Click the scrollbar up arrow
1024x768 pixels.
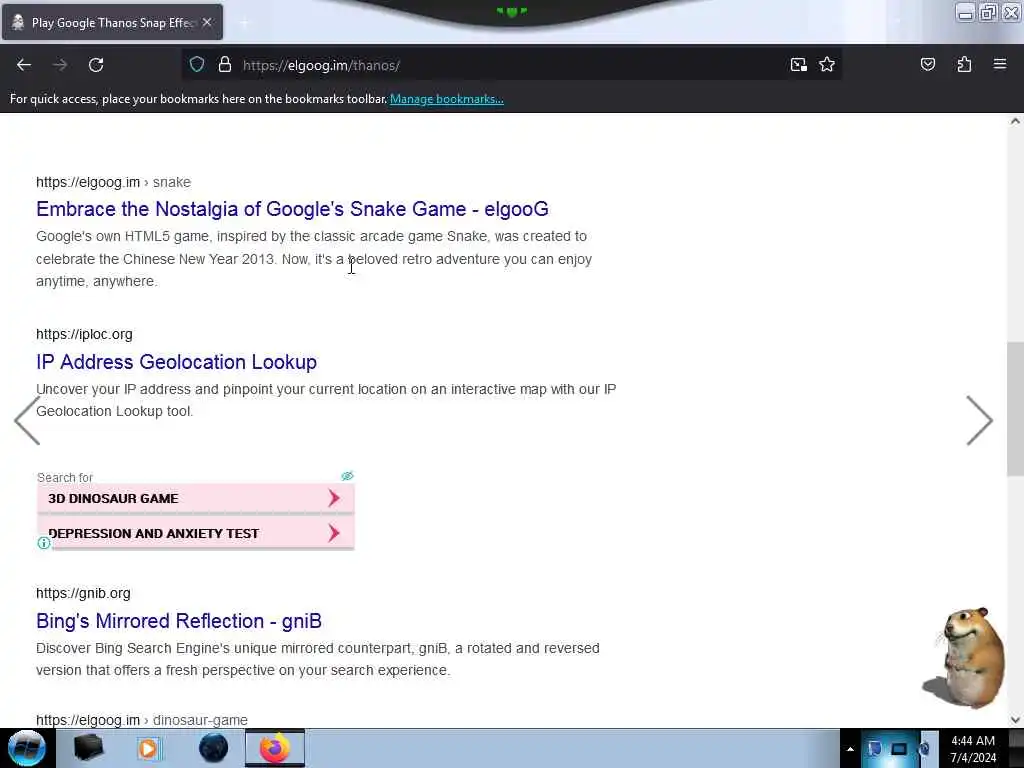[x=1015, y=121]
